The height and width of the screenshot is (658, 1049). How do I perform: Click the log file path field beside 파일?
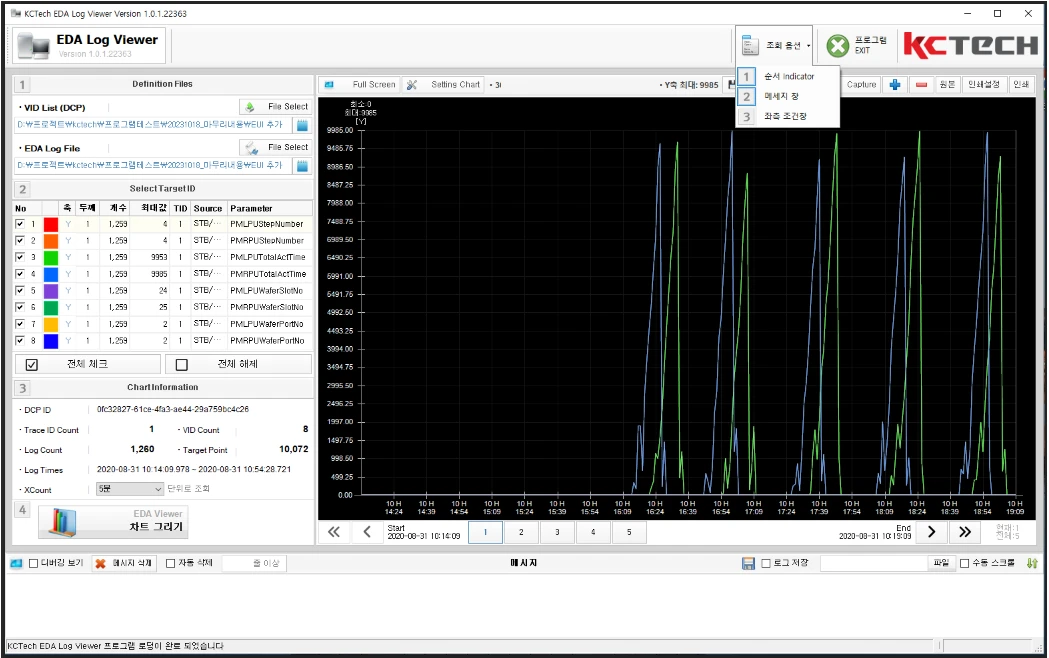point(873,564)
